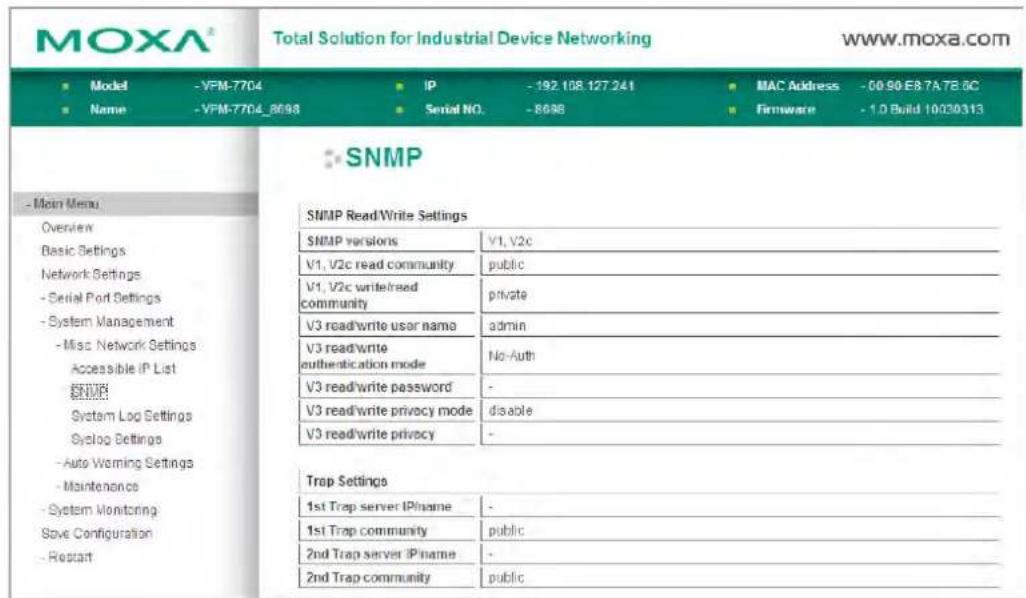Open Syslog Settings
This screenshot has width=1026, height=598.
tap(116, 439)
